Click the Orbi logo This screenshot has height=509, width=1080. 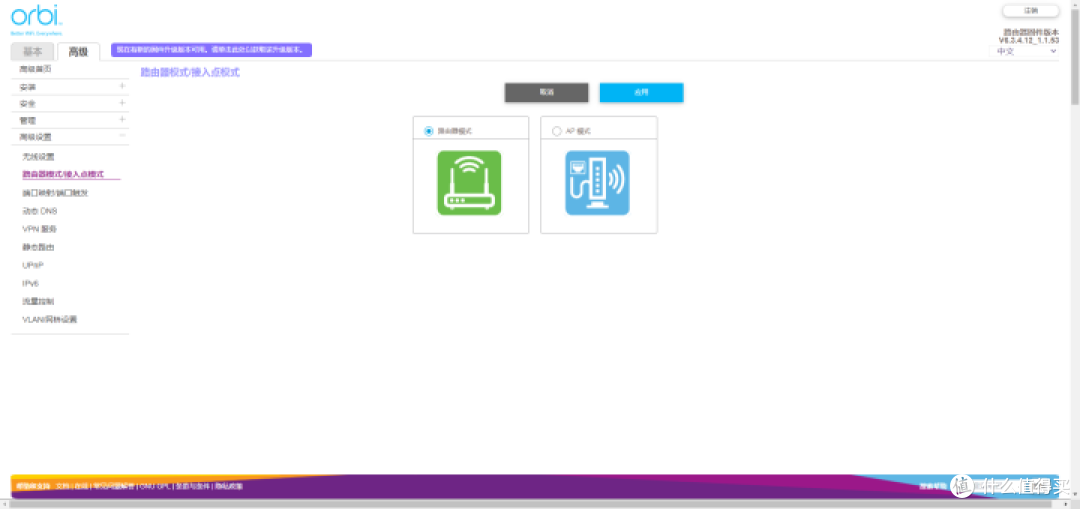click(37, 20)
